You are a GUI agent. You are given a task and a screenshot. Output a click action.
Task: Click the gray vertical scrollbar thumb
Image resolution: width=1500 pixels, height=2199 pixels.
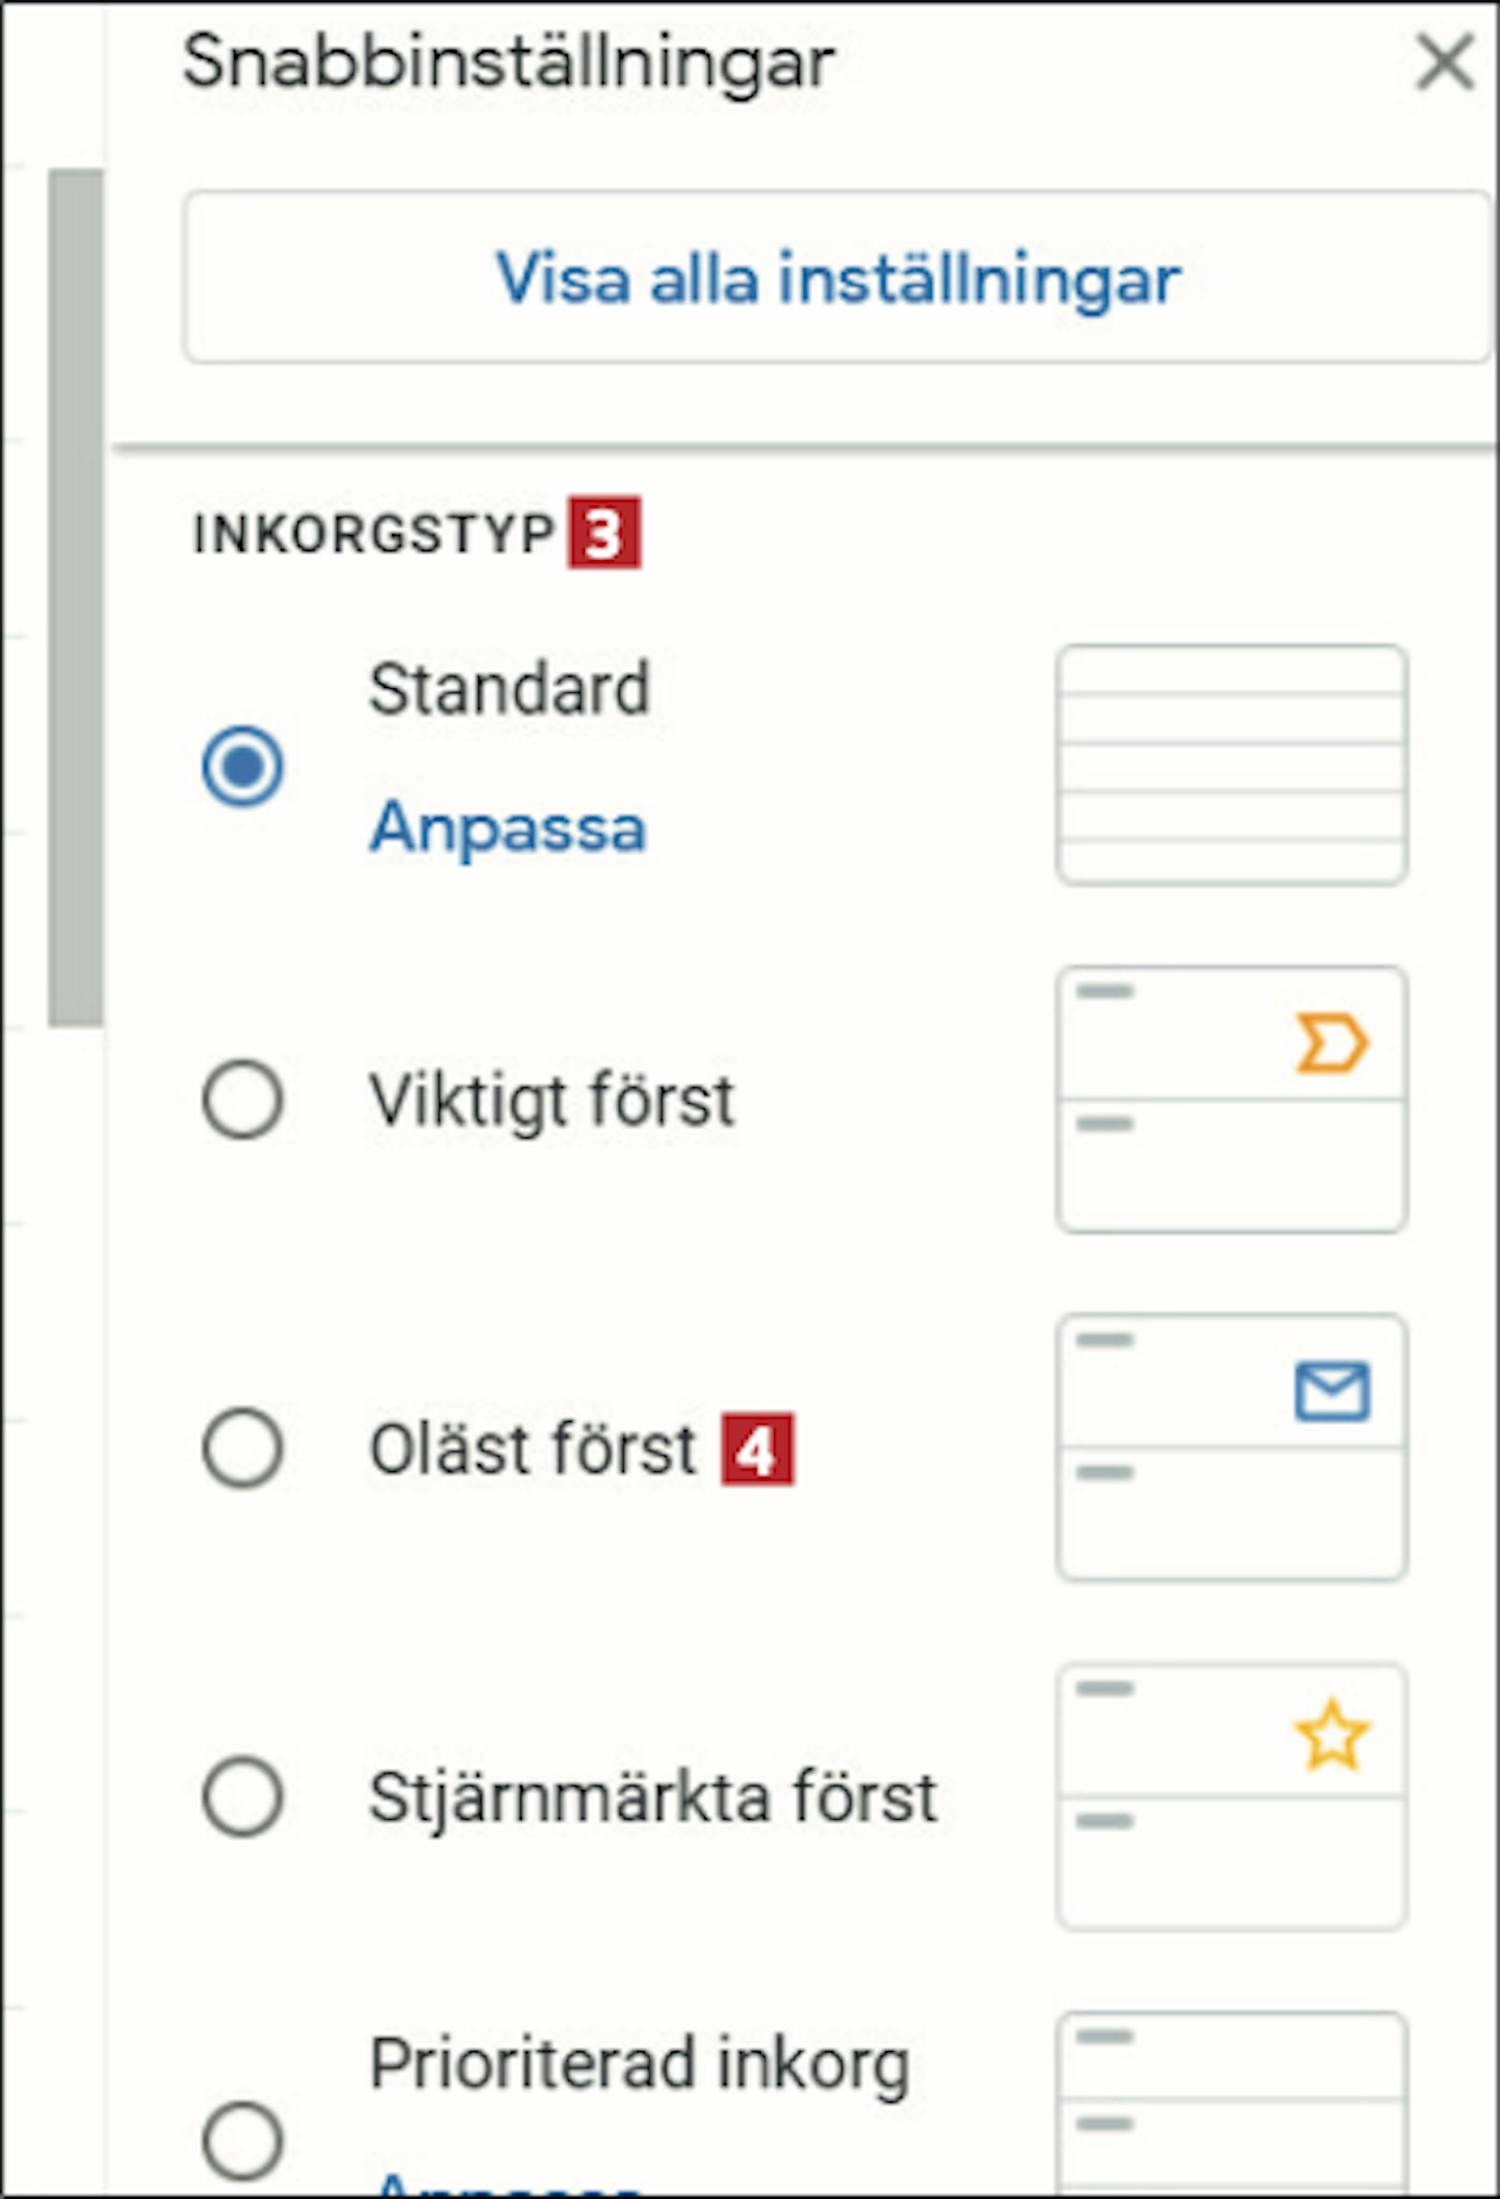point(75,597)
